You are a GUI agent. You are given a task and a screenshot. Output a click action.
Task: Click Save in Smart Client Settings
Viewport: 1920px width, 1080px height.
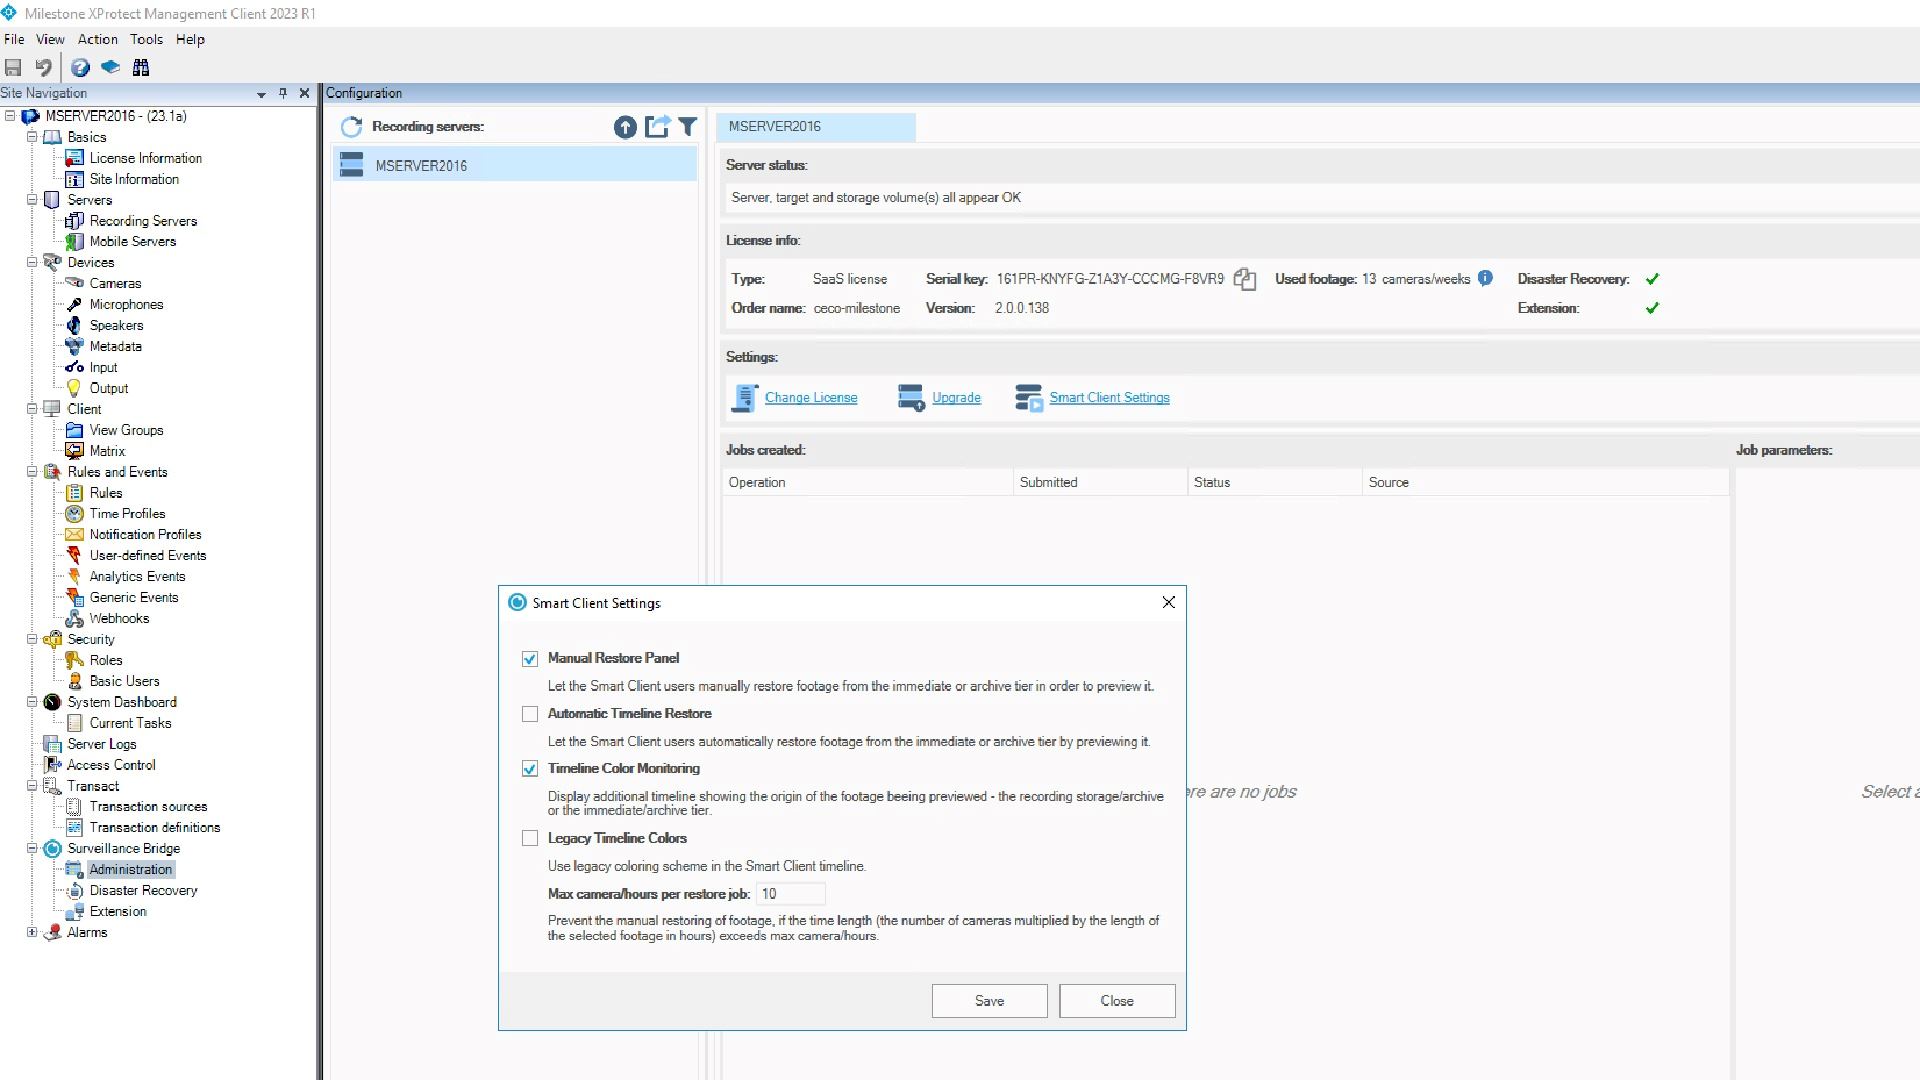(989, 1001)
